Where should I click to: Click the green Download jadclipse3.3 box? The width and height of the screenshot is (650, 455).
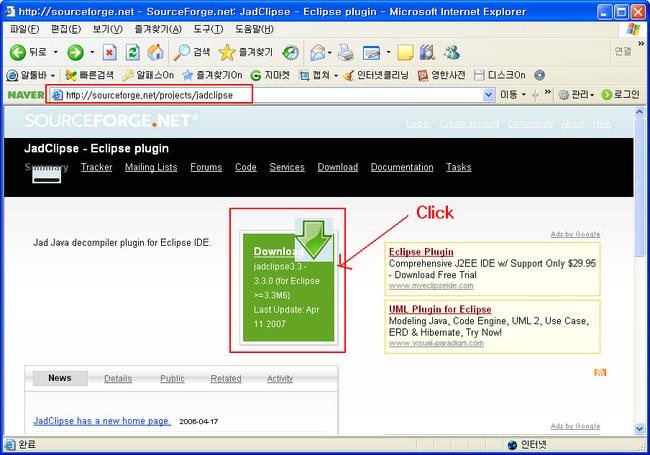click(289, 288)
